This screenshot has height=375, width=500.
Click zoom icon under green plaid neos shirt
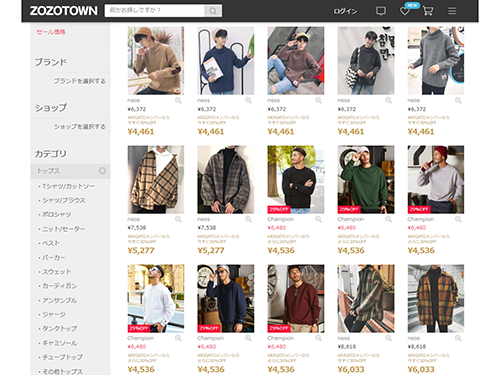click(388, 338)
